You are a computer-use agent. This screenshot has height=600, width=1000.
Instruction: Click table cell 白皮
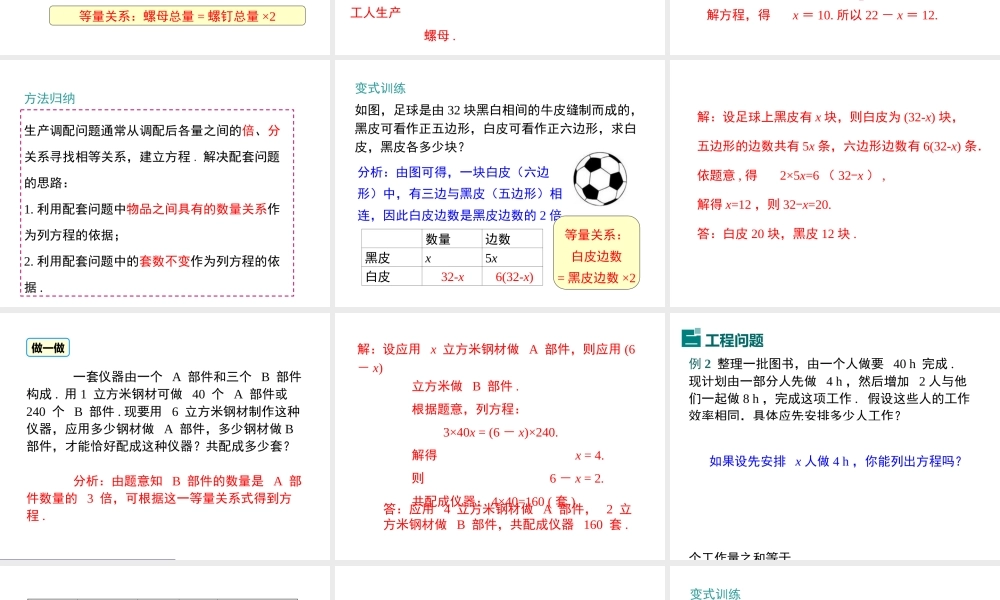coord(391,276)
